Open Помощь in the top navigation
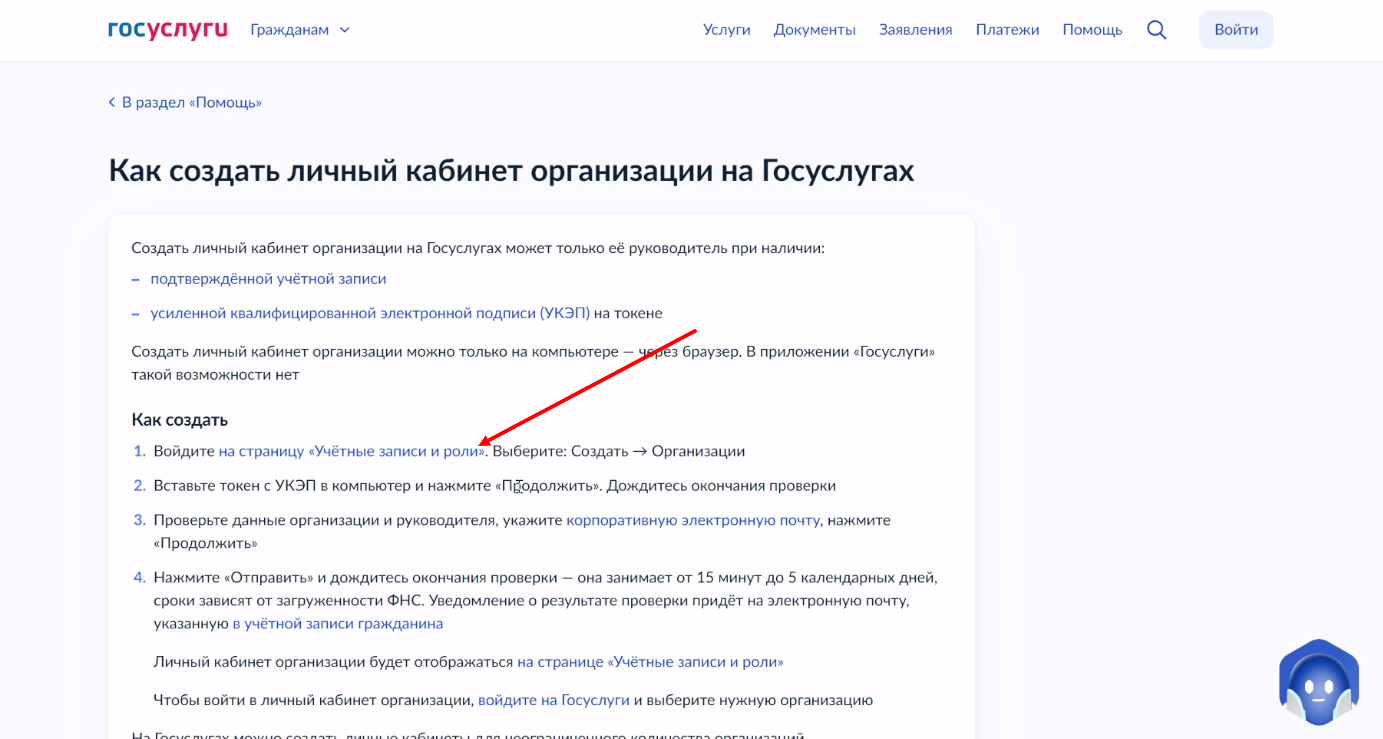Viewport: 1383px width, 739px height. 1092,30
